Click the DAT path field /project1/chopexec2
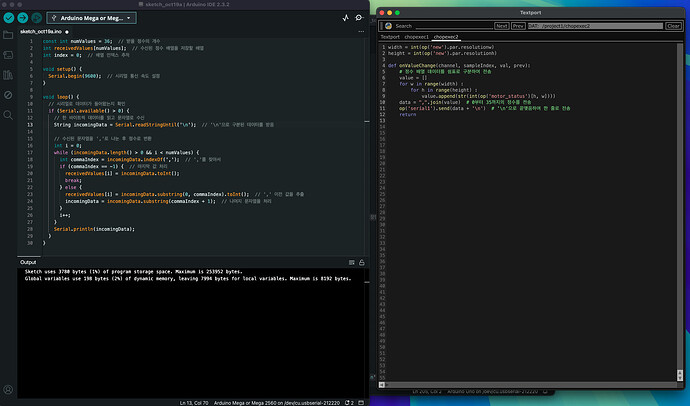The width and height of the screenshot is (690, 406). pyautogui.click(x=595, y=26)
